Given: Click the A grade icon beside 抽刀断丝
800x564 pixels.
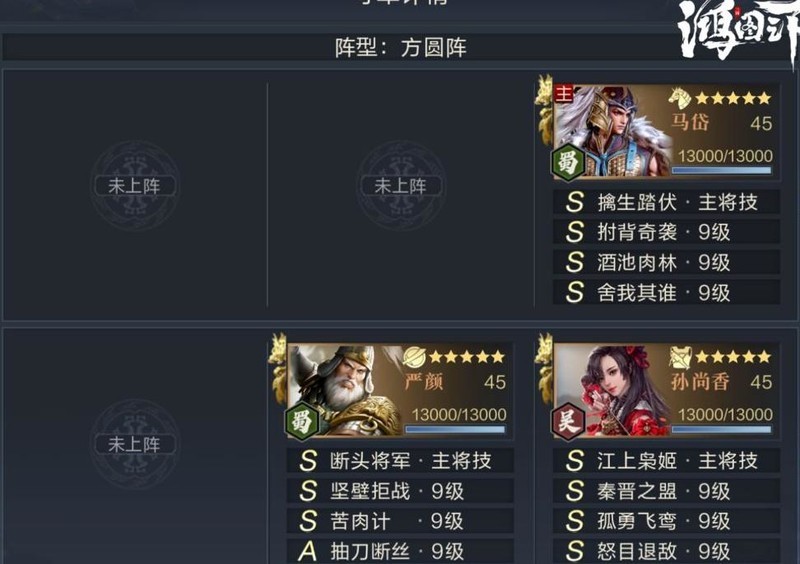Looking at the screenshot, I should click(308, 551).
